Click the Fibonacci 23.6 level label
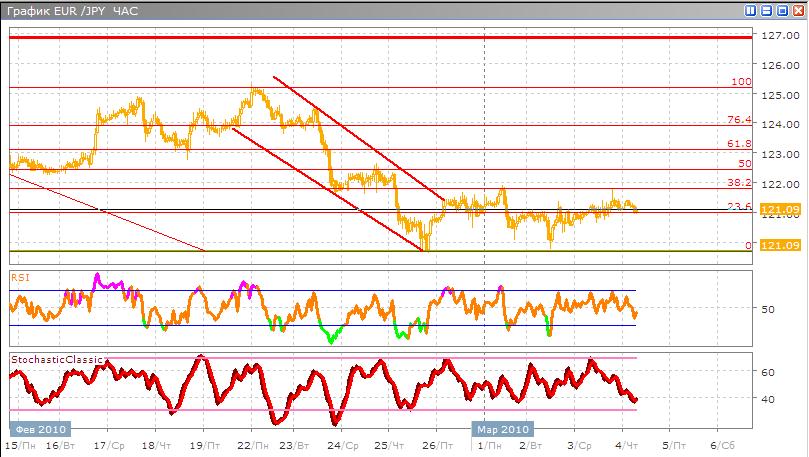Screen dimensions: 809x457 (x=739, y=206)
